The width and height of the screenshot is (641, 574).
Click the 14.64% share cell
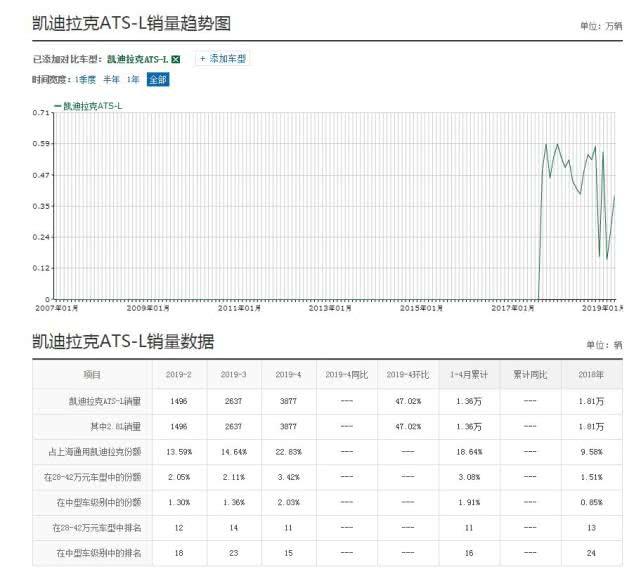tap(234, 452)
